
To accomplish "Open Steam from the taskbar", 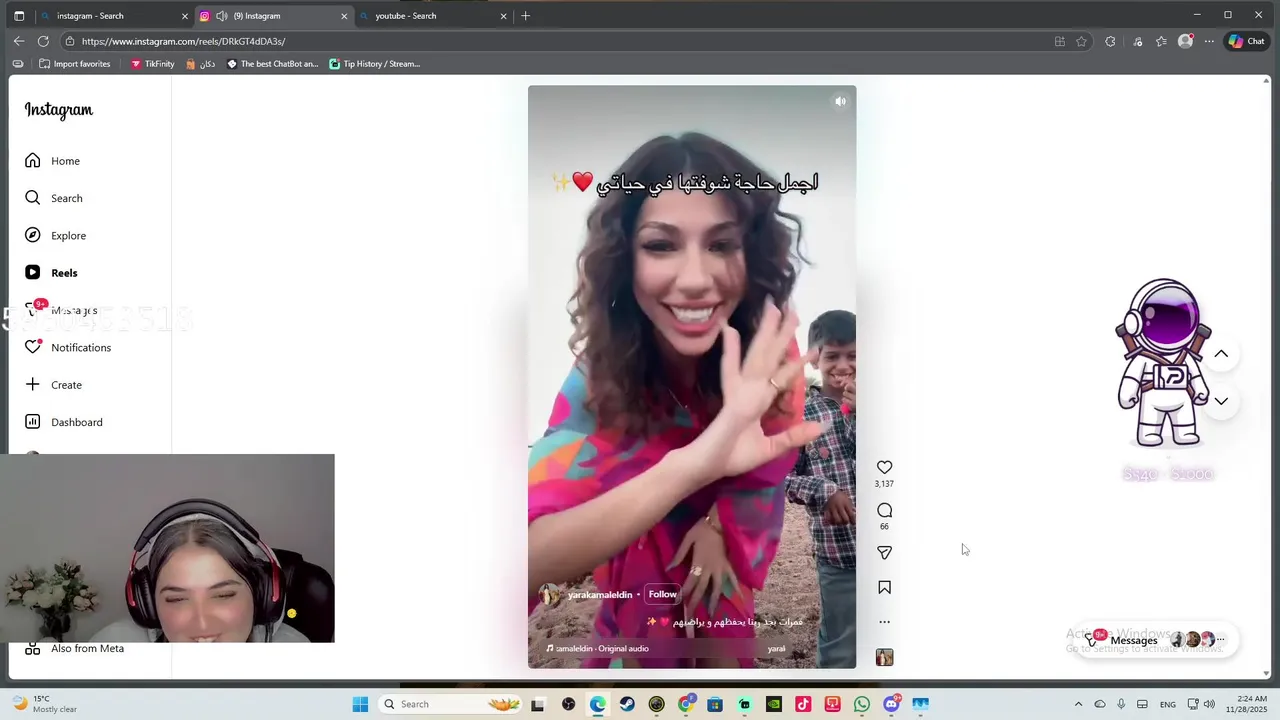I will coord(627,704).
